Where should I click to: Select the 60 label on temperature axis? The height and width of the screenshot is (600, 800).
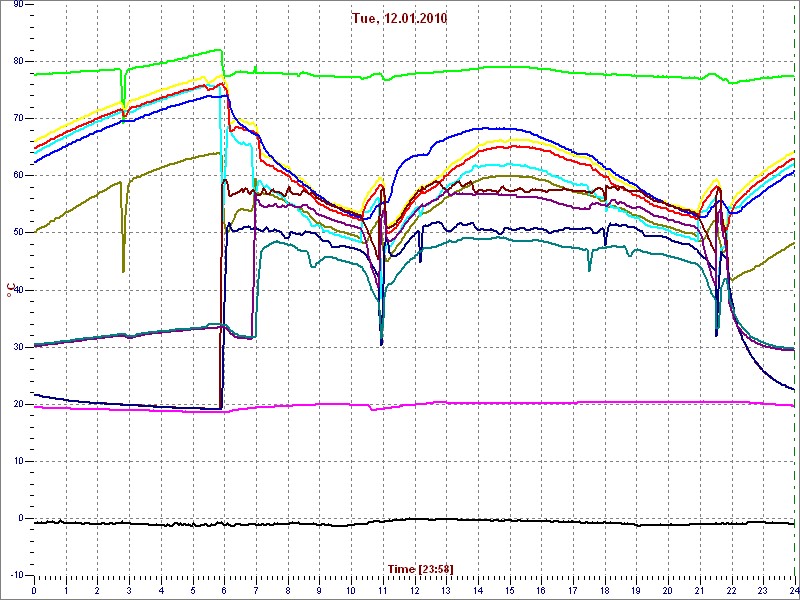click(x=16, y=176)
